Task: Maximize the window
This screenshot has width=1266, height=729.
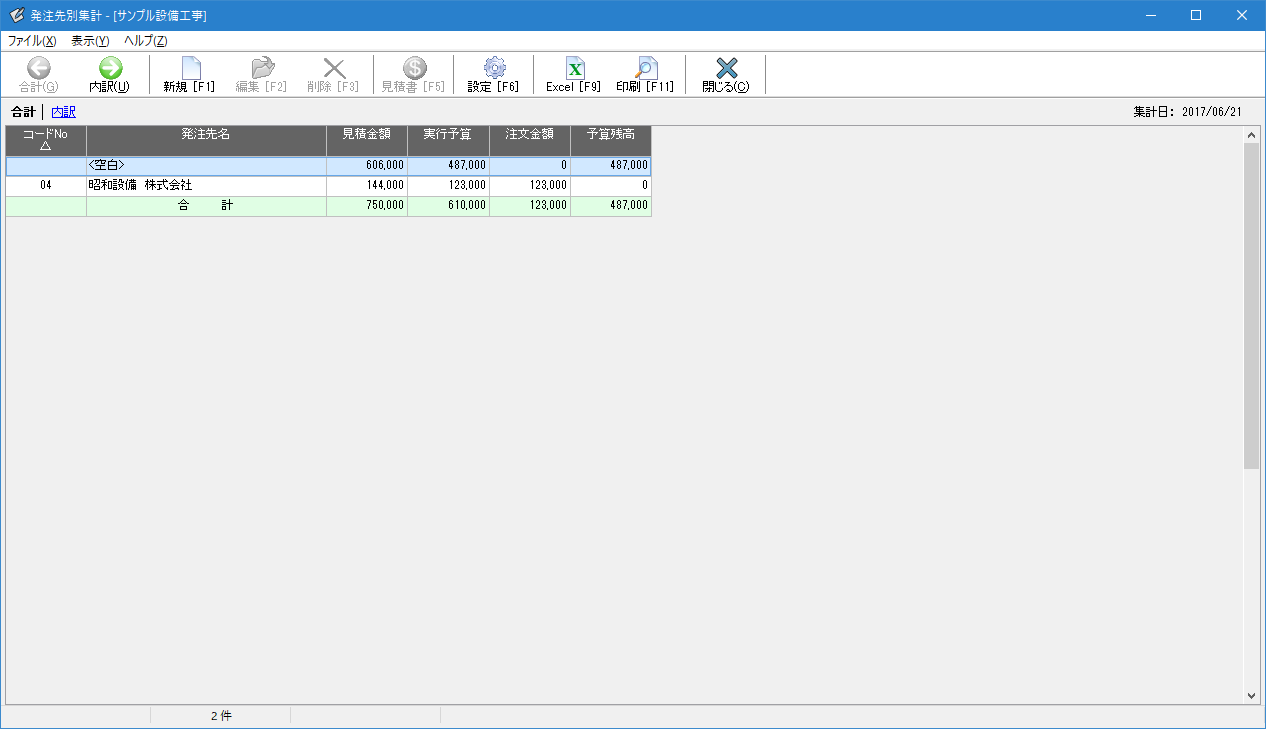Action: click(1196, 15)
